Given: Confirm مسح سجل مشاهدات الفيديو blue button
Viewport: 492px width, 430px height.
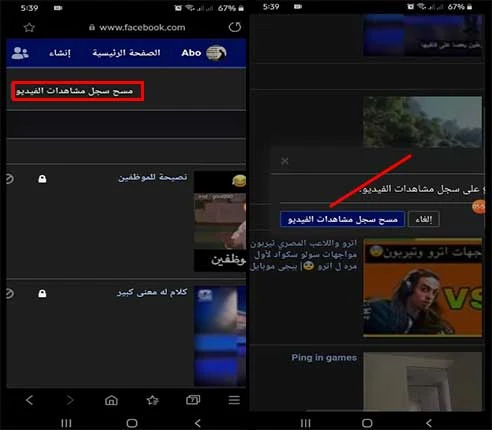Looking at the screenshot, I should click(343, 219).
